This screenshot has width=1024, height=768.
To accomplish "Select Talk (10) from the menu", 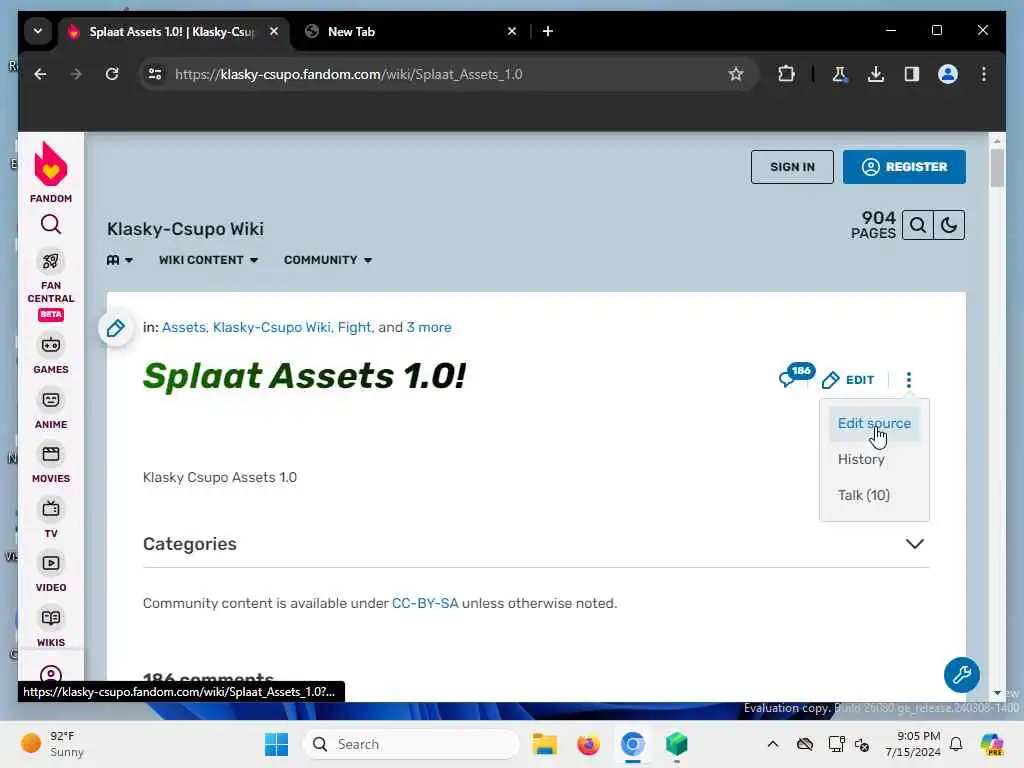I will tap(863, 495).
